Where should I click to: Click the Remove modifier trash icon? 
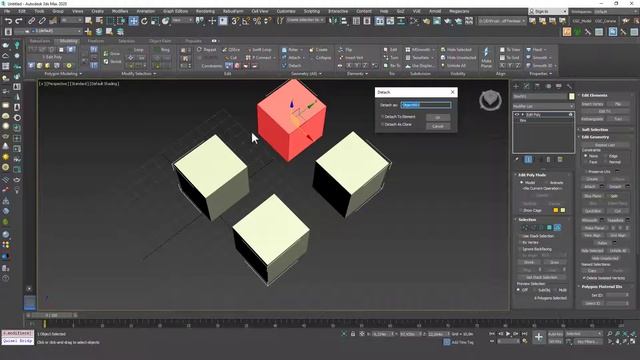[549, 160]
